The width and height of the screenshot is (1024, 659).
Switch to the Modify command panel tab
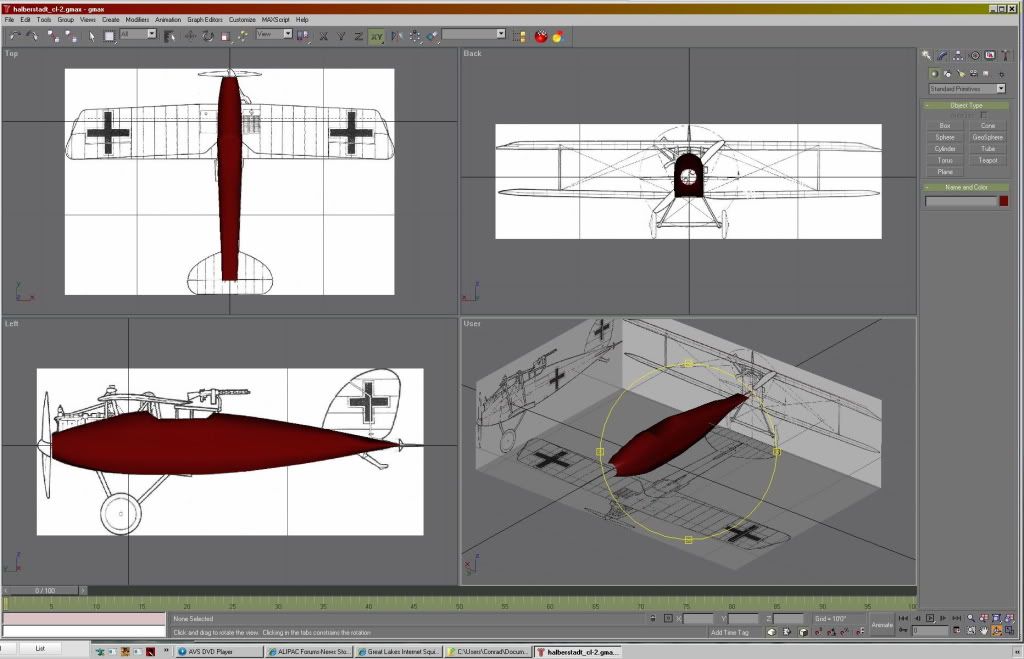(x=942, y=56)
